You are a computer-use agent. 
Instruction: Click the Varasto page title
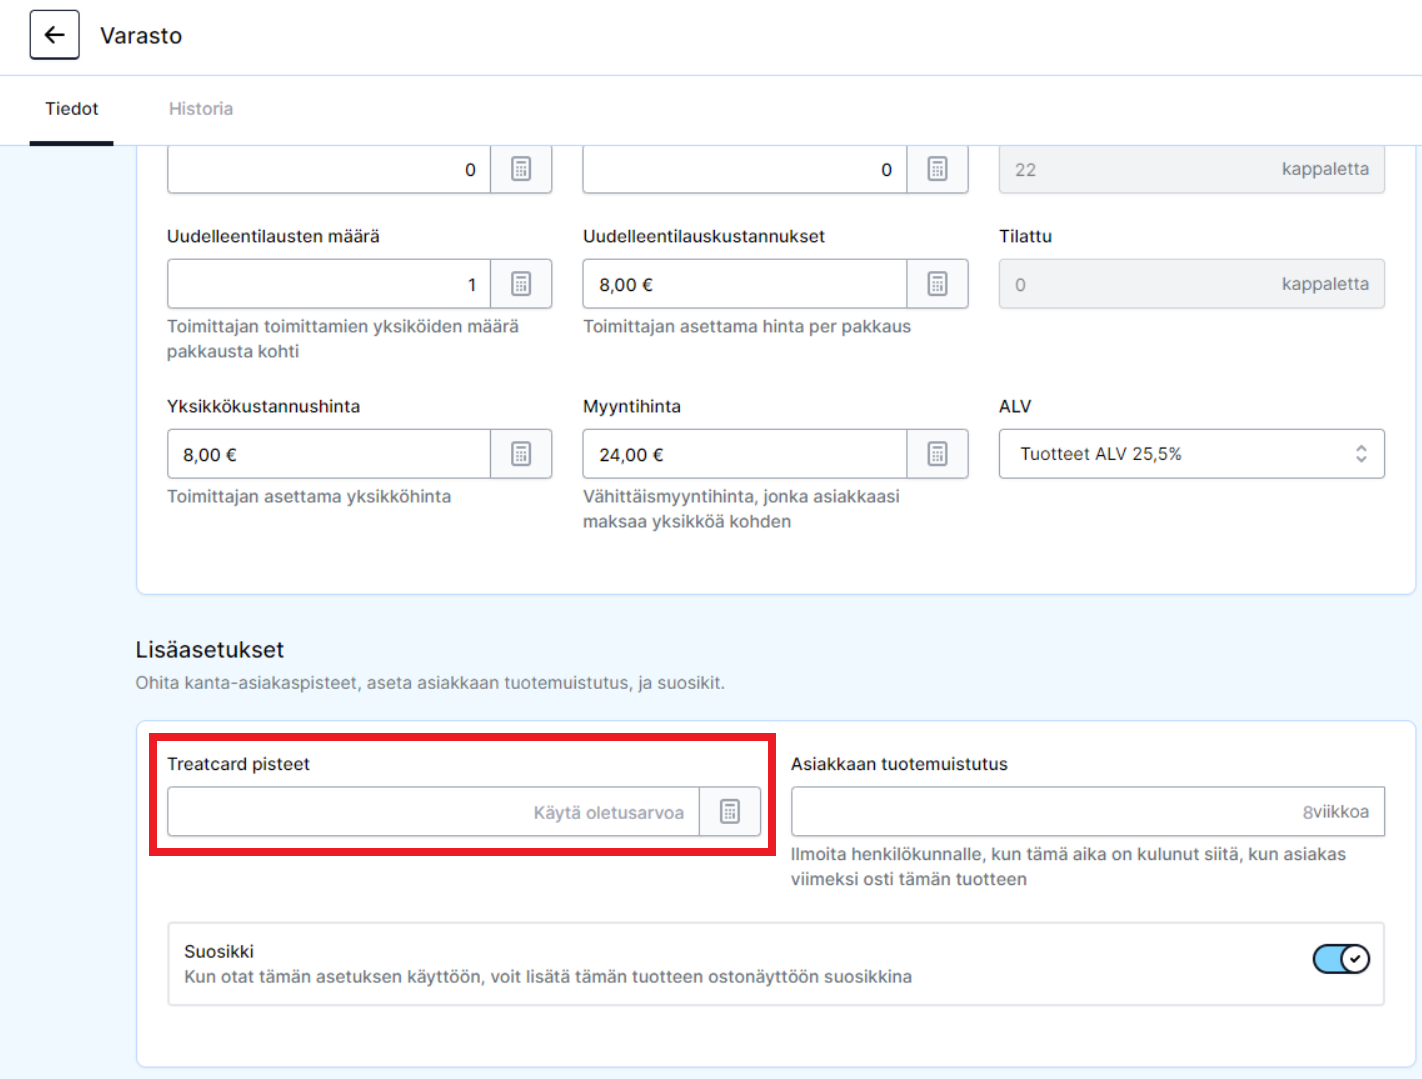point(141,36)
